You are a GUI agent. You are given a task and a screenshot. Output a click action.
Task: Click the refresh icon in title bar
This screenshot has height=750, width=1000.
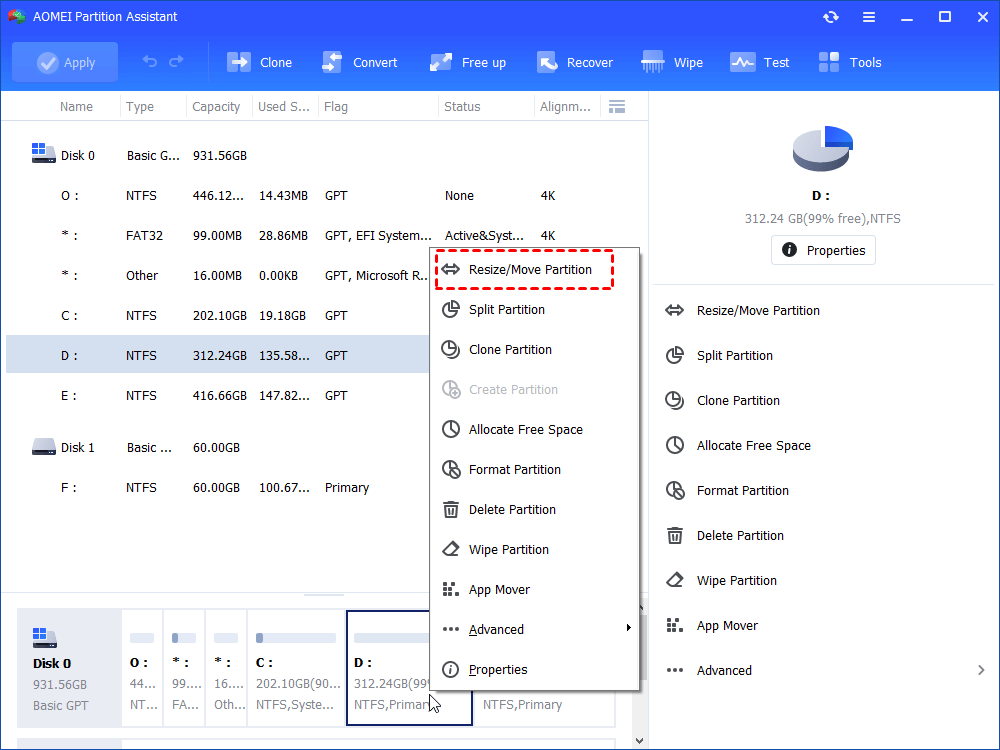831,17
